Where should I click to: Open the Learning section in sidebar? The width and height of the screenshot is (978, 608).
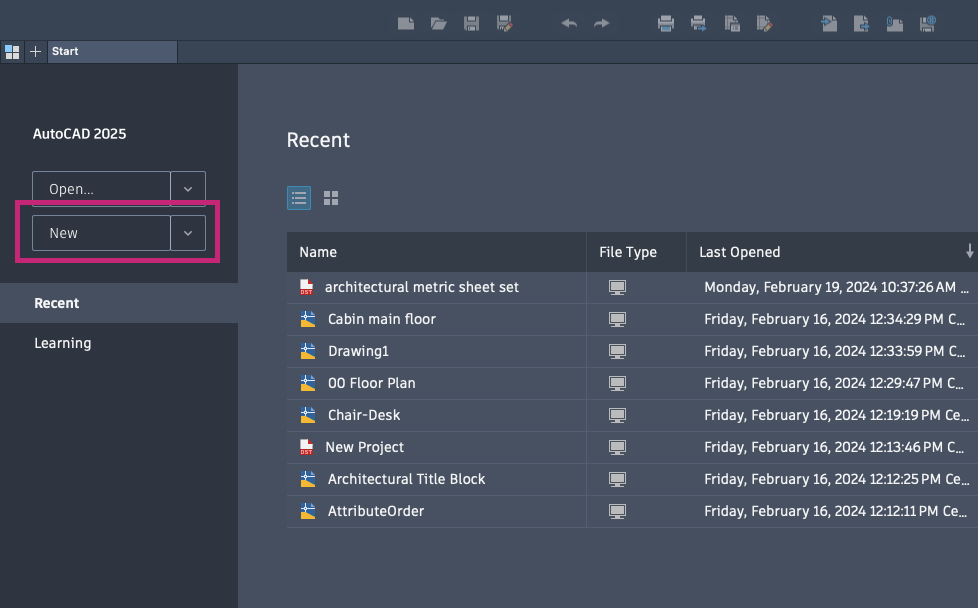point(62,343)
